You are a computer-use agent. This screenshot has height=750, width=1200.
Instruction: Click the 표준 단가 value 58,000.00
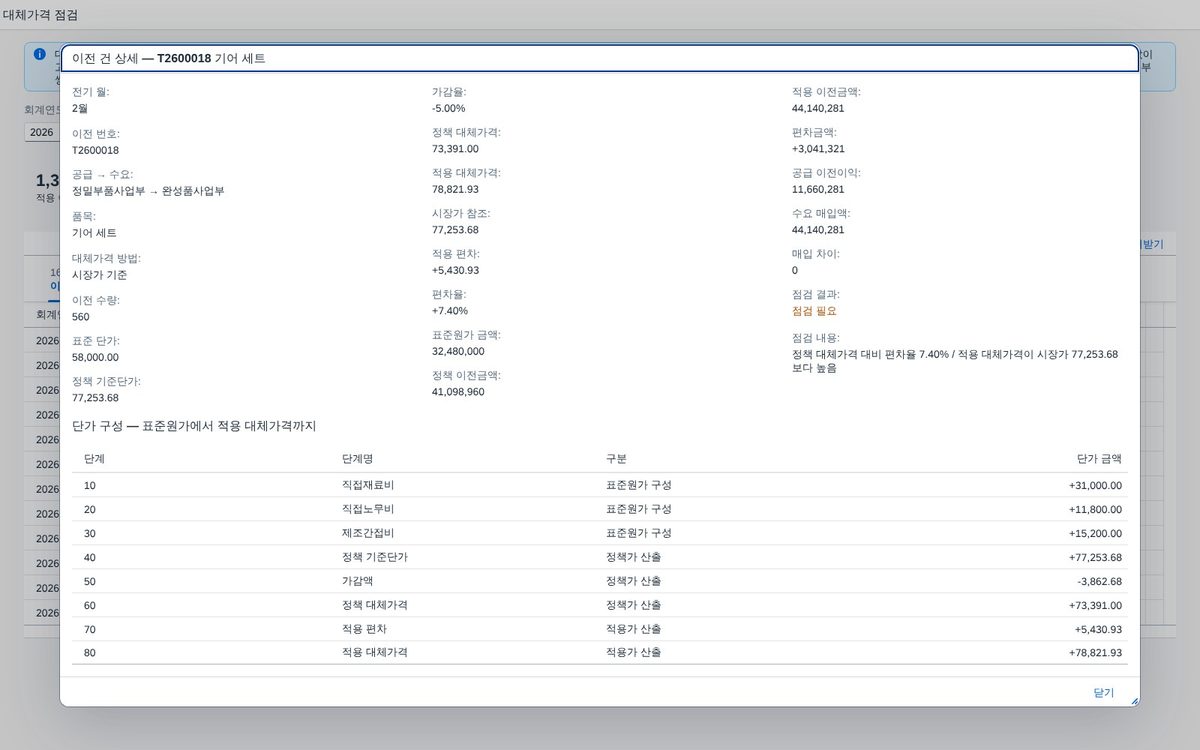click(x=95, y=357)
